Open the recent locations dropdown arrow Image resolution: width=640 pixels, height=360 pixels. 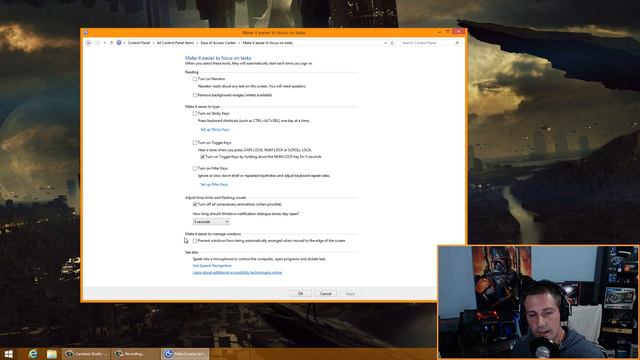[104, 43]
